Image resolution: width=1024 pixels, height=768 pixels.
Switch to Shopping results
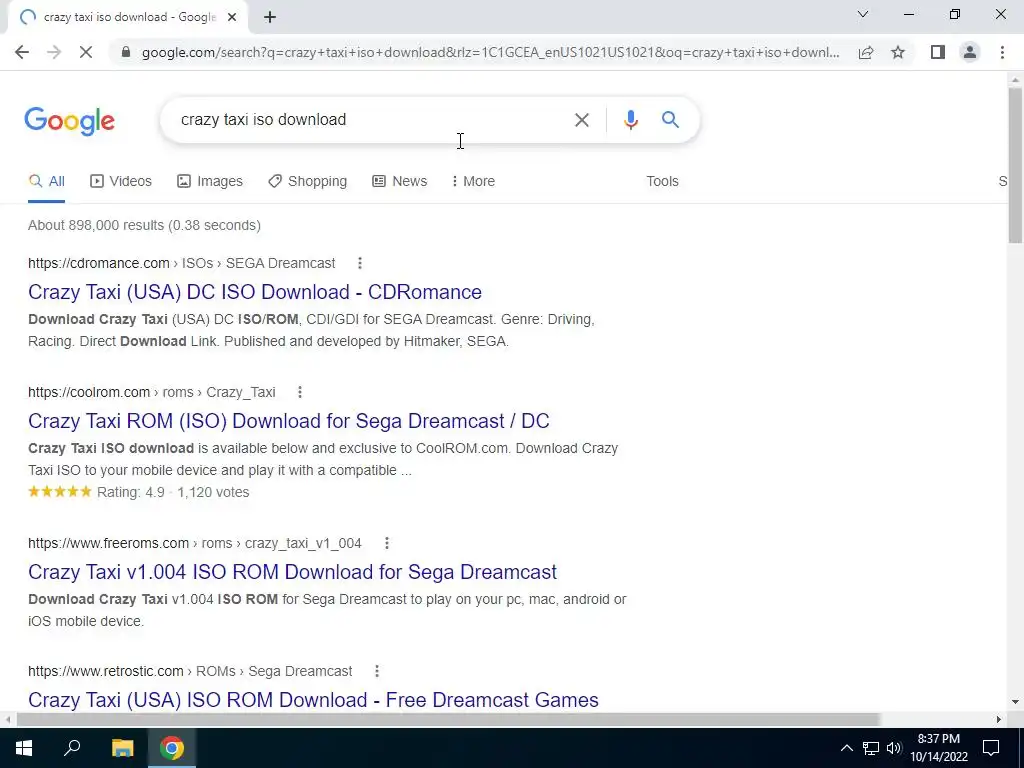pyautogui.click(x=308, y=182)
